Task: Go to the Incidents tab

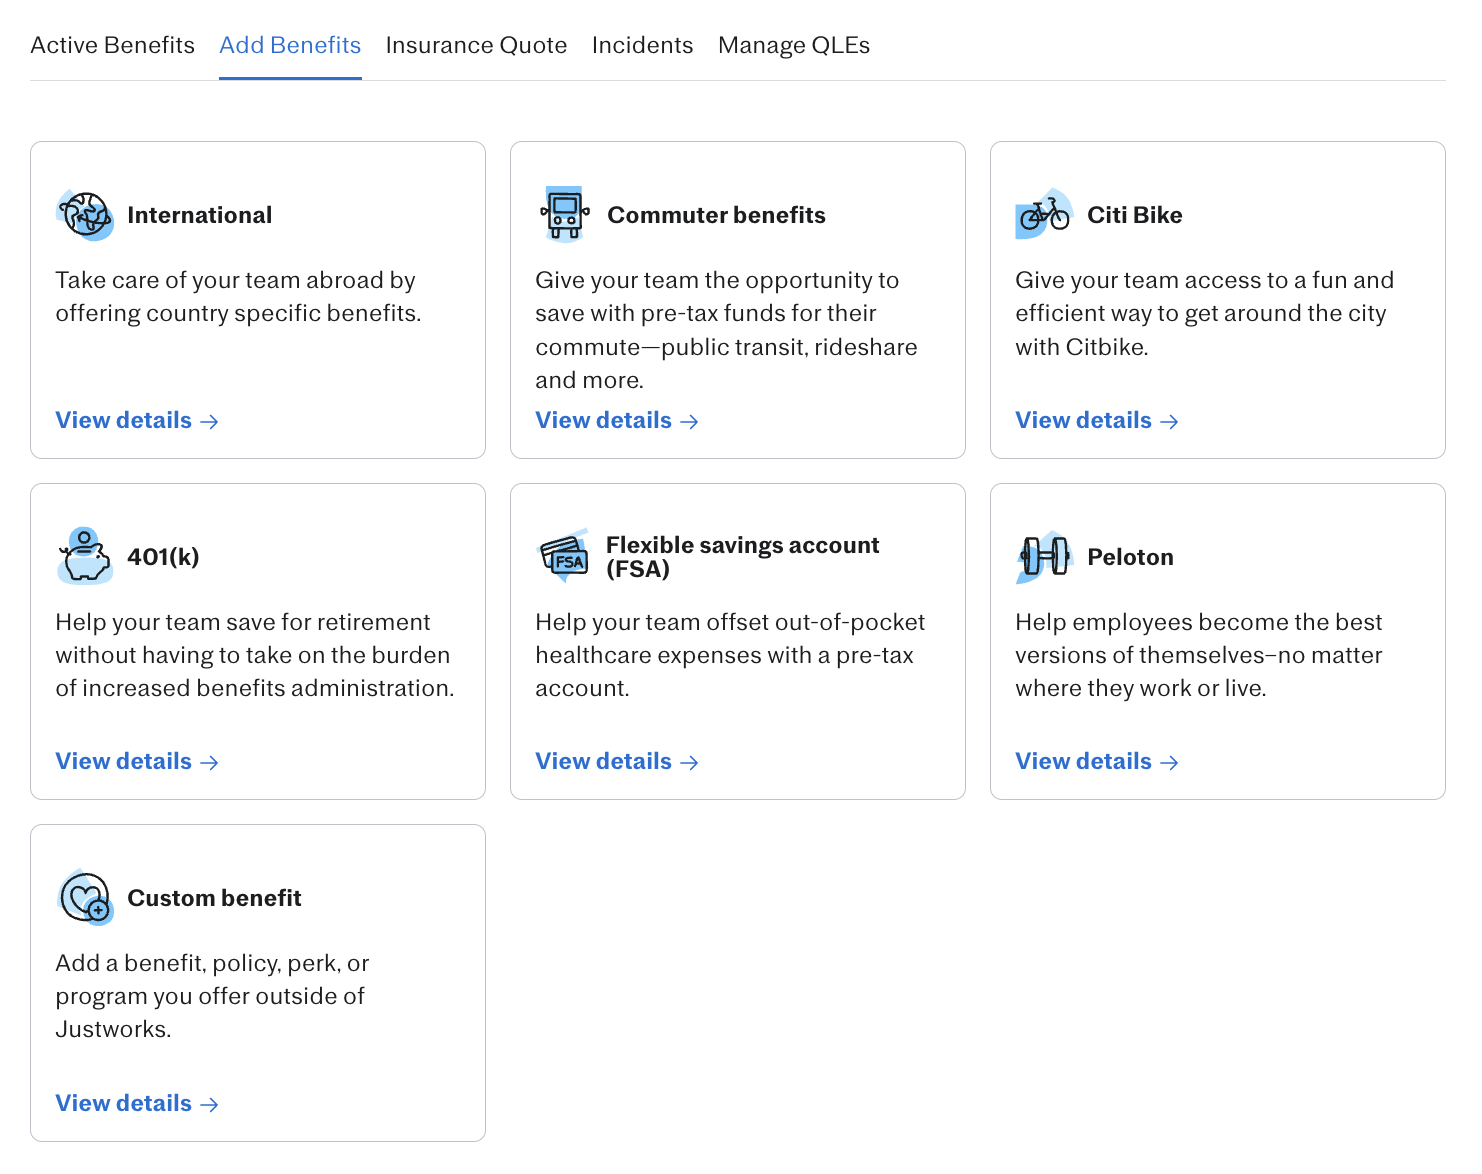Action: (642, 45)
